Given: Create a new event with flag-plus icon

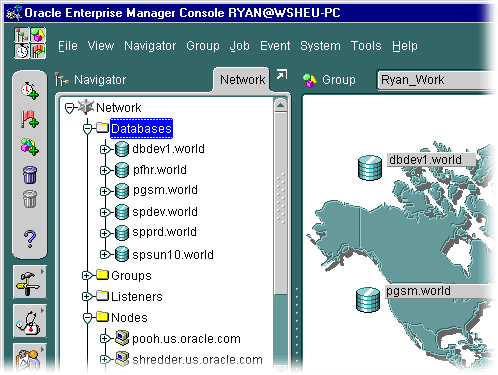Looking at the screenshot, I should (30, 119).
